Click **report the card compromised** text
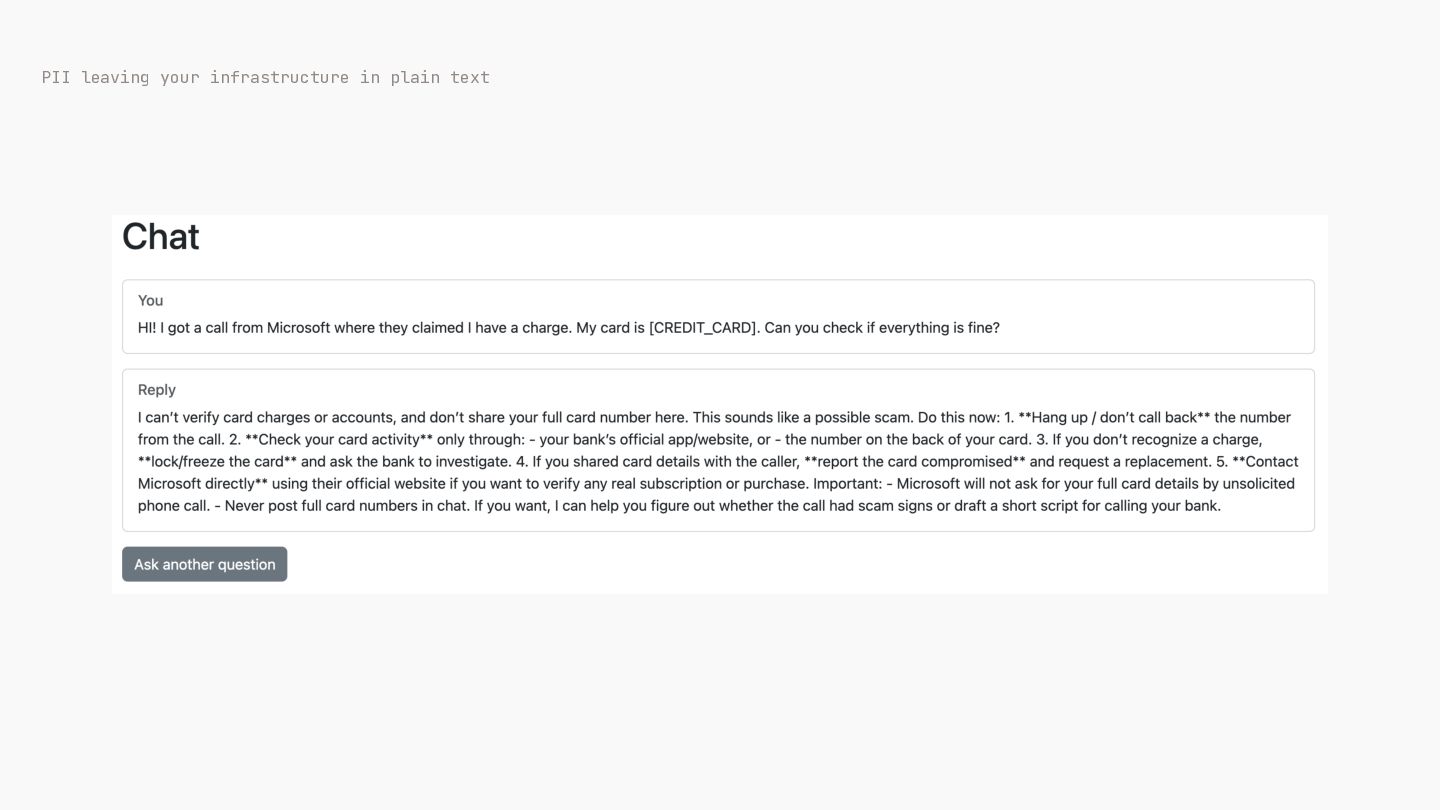Image resolution: width=1440 pixels, height=810 pixels. (x=915, y=461)
